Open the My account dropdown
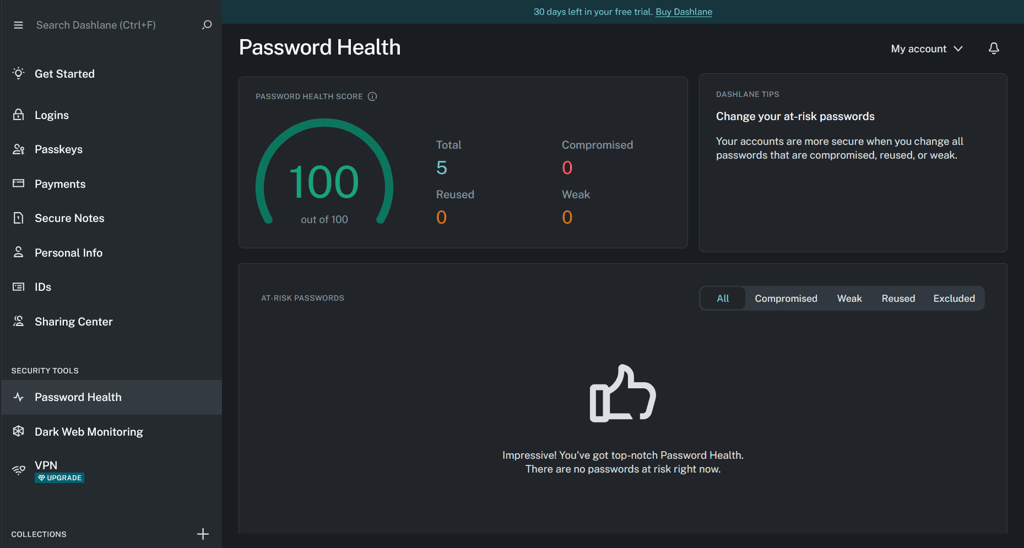 tap(927, 48)
